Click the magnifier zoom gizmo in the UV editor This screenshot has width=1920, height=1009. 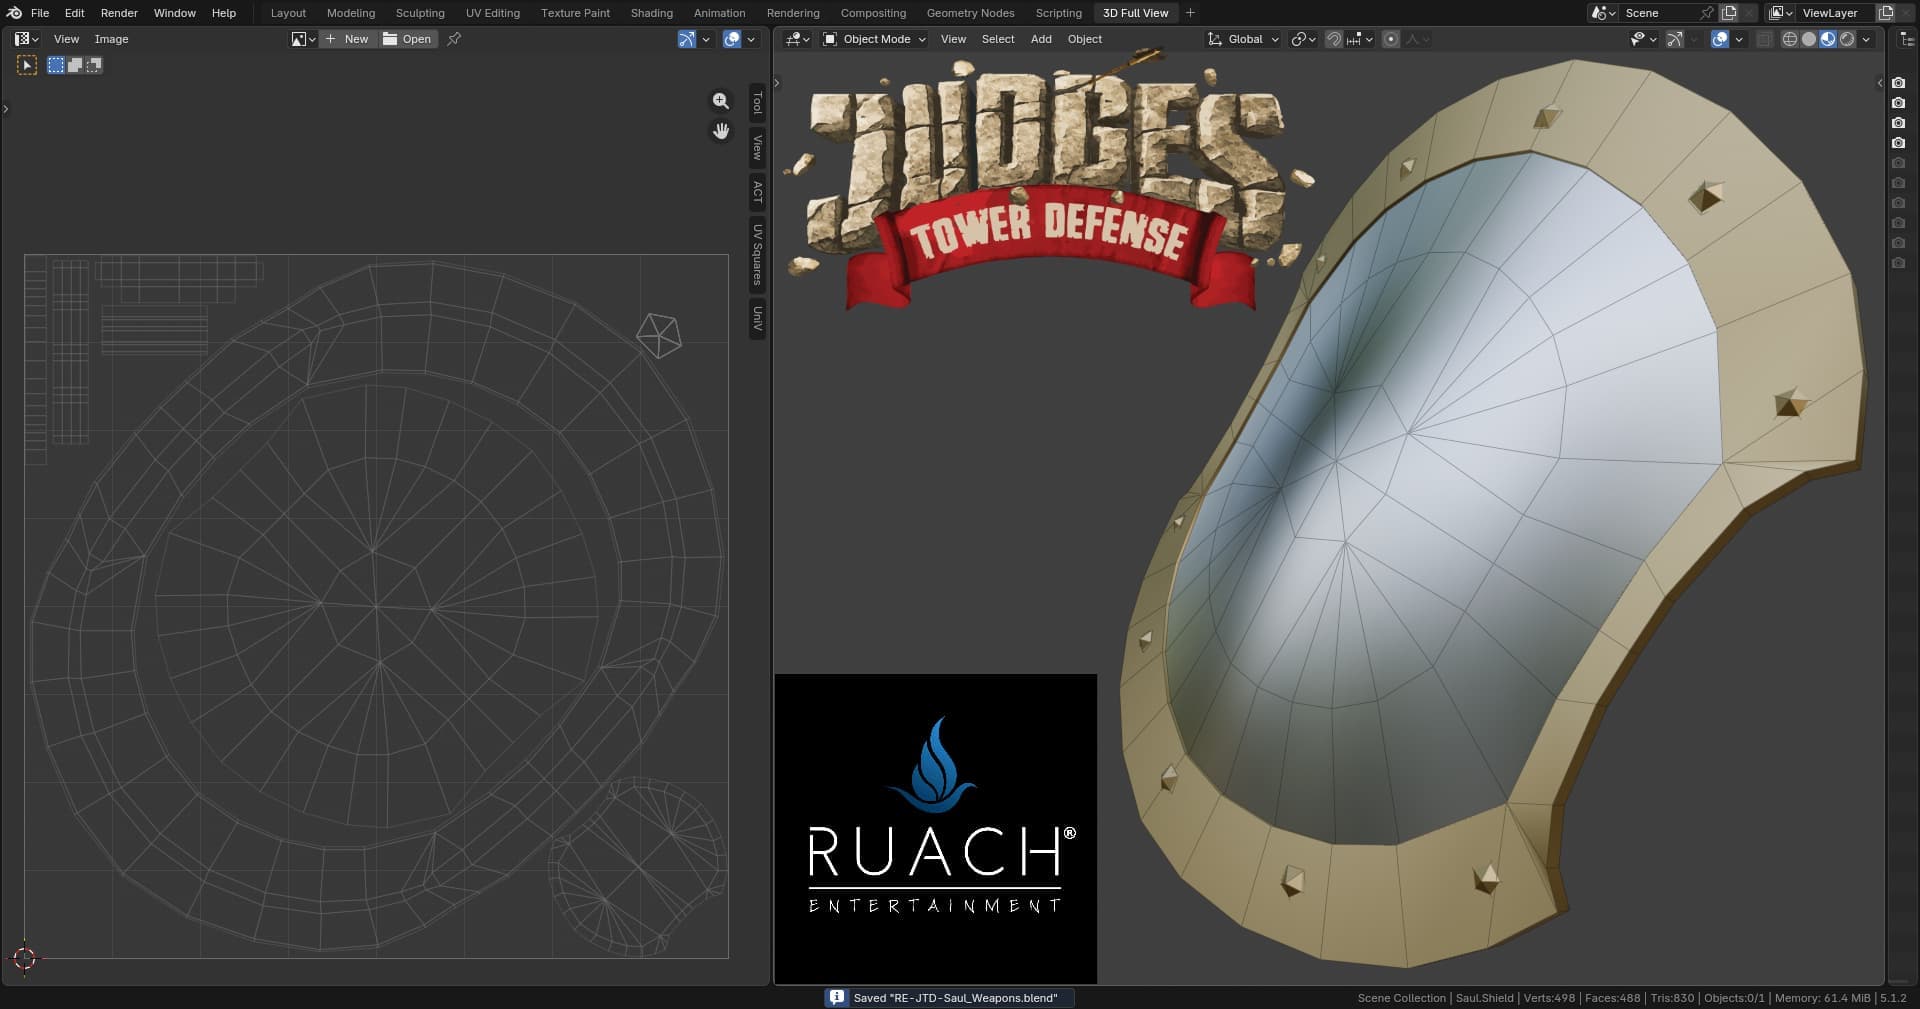tap(721, 101)
